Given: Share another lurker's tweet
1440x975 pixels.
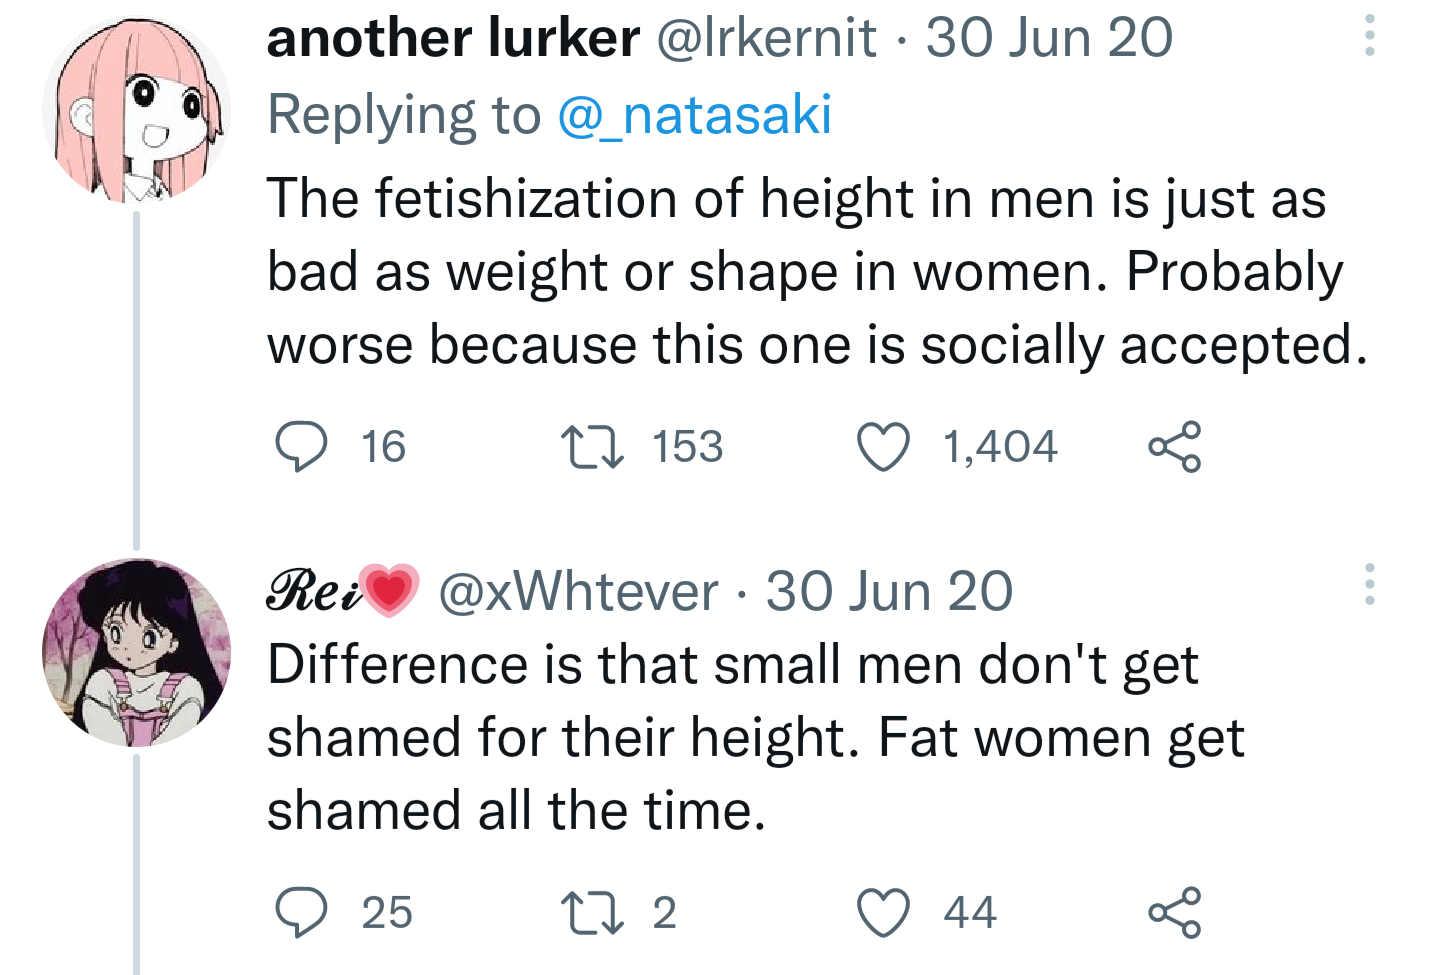Looking at the screenshot, I should coord(1175,447).
